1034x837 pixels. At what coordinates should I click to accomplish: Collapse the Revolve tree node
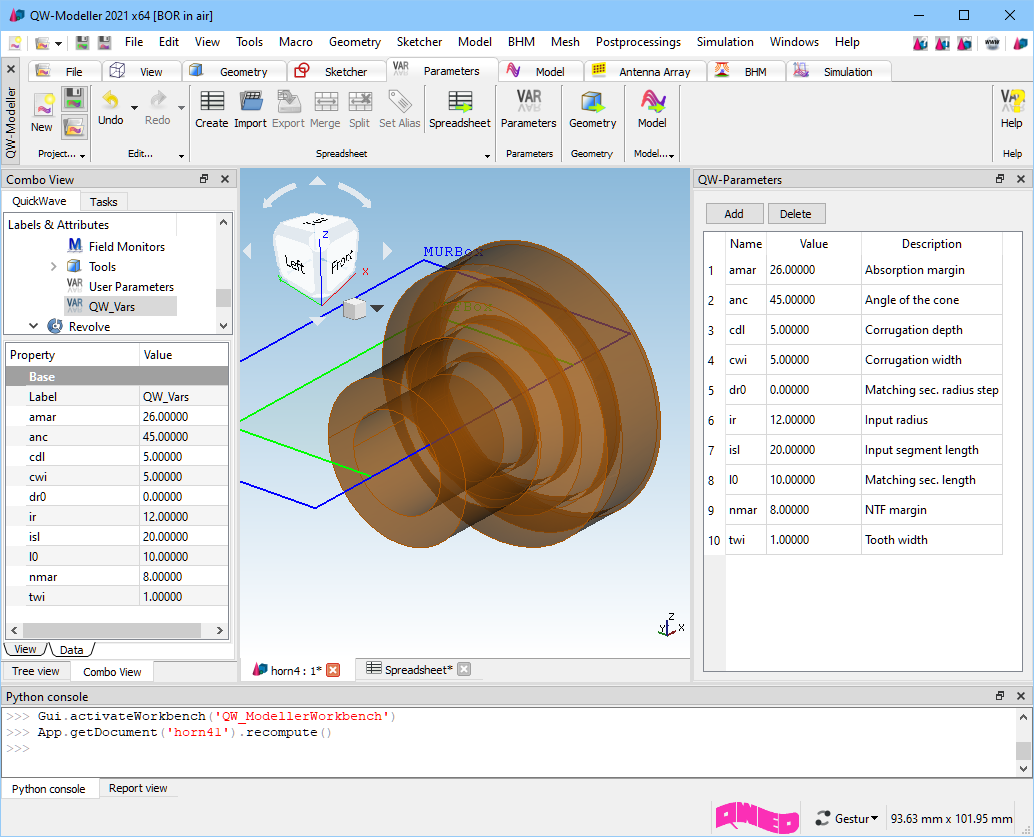34,326
